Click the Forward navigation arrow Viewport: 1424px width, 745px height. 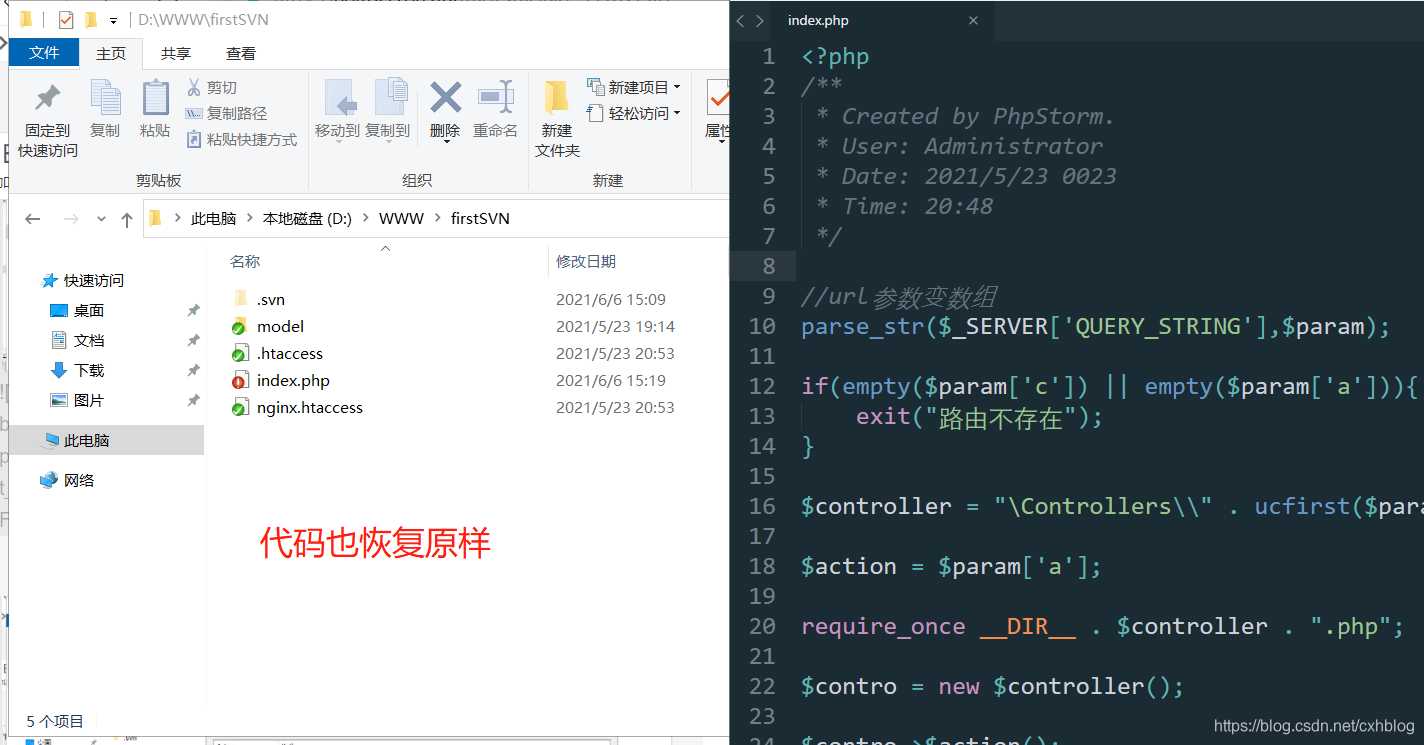71,219
